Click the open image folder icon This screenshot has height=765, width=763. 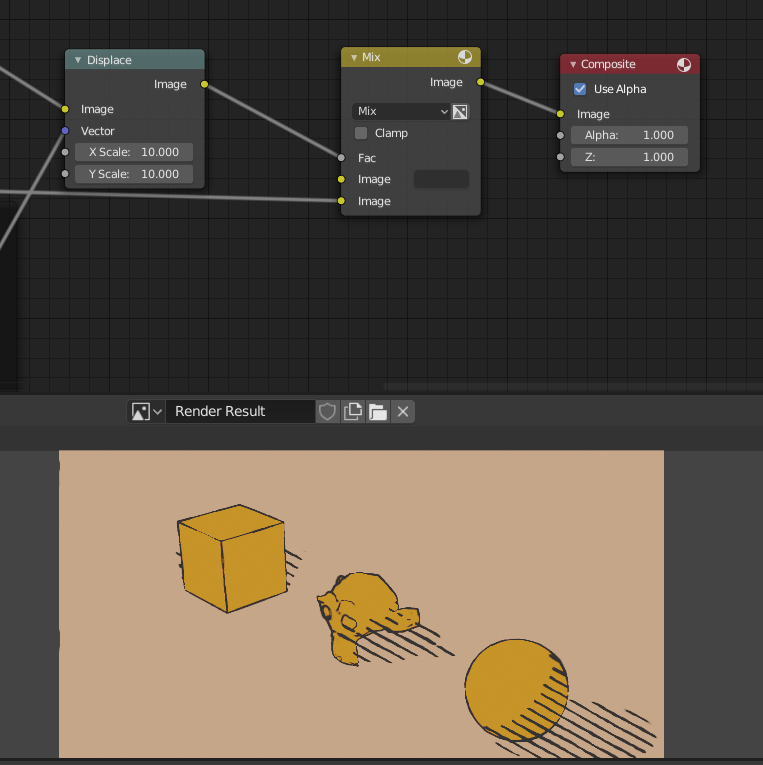pos(378,412)
